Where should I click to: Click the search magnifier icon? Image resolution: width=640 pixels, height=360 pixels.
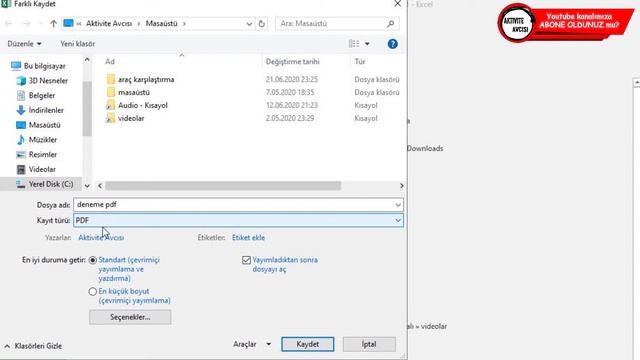click(391, 24)
